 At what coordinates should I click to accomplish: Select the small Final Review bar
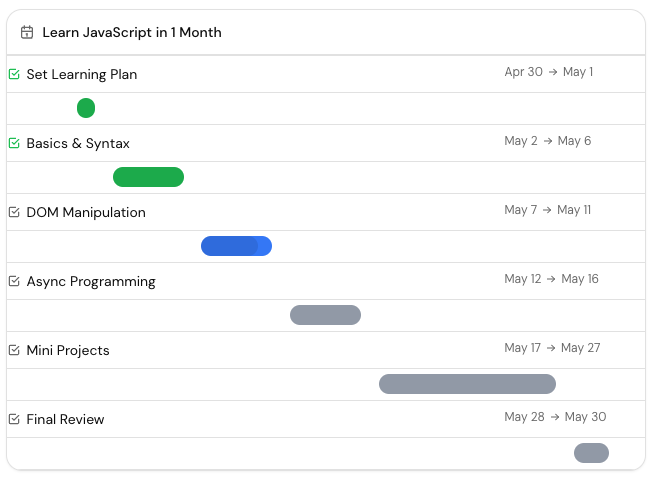click(x=591, y=453)
